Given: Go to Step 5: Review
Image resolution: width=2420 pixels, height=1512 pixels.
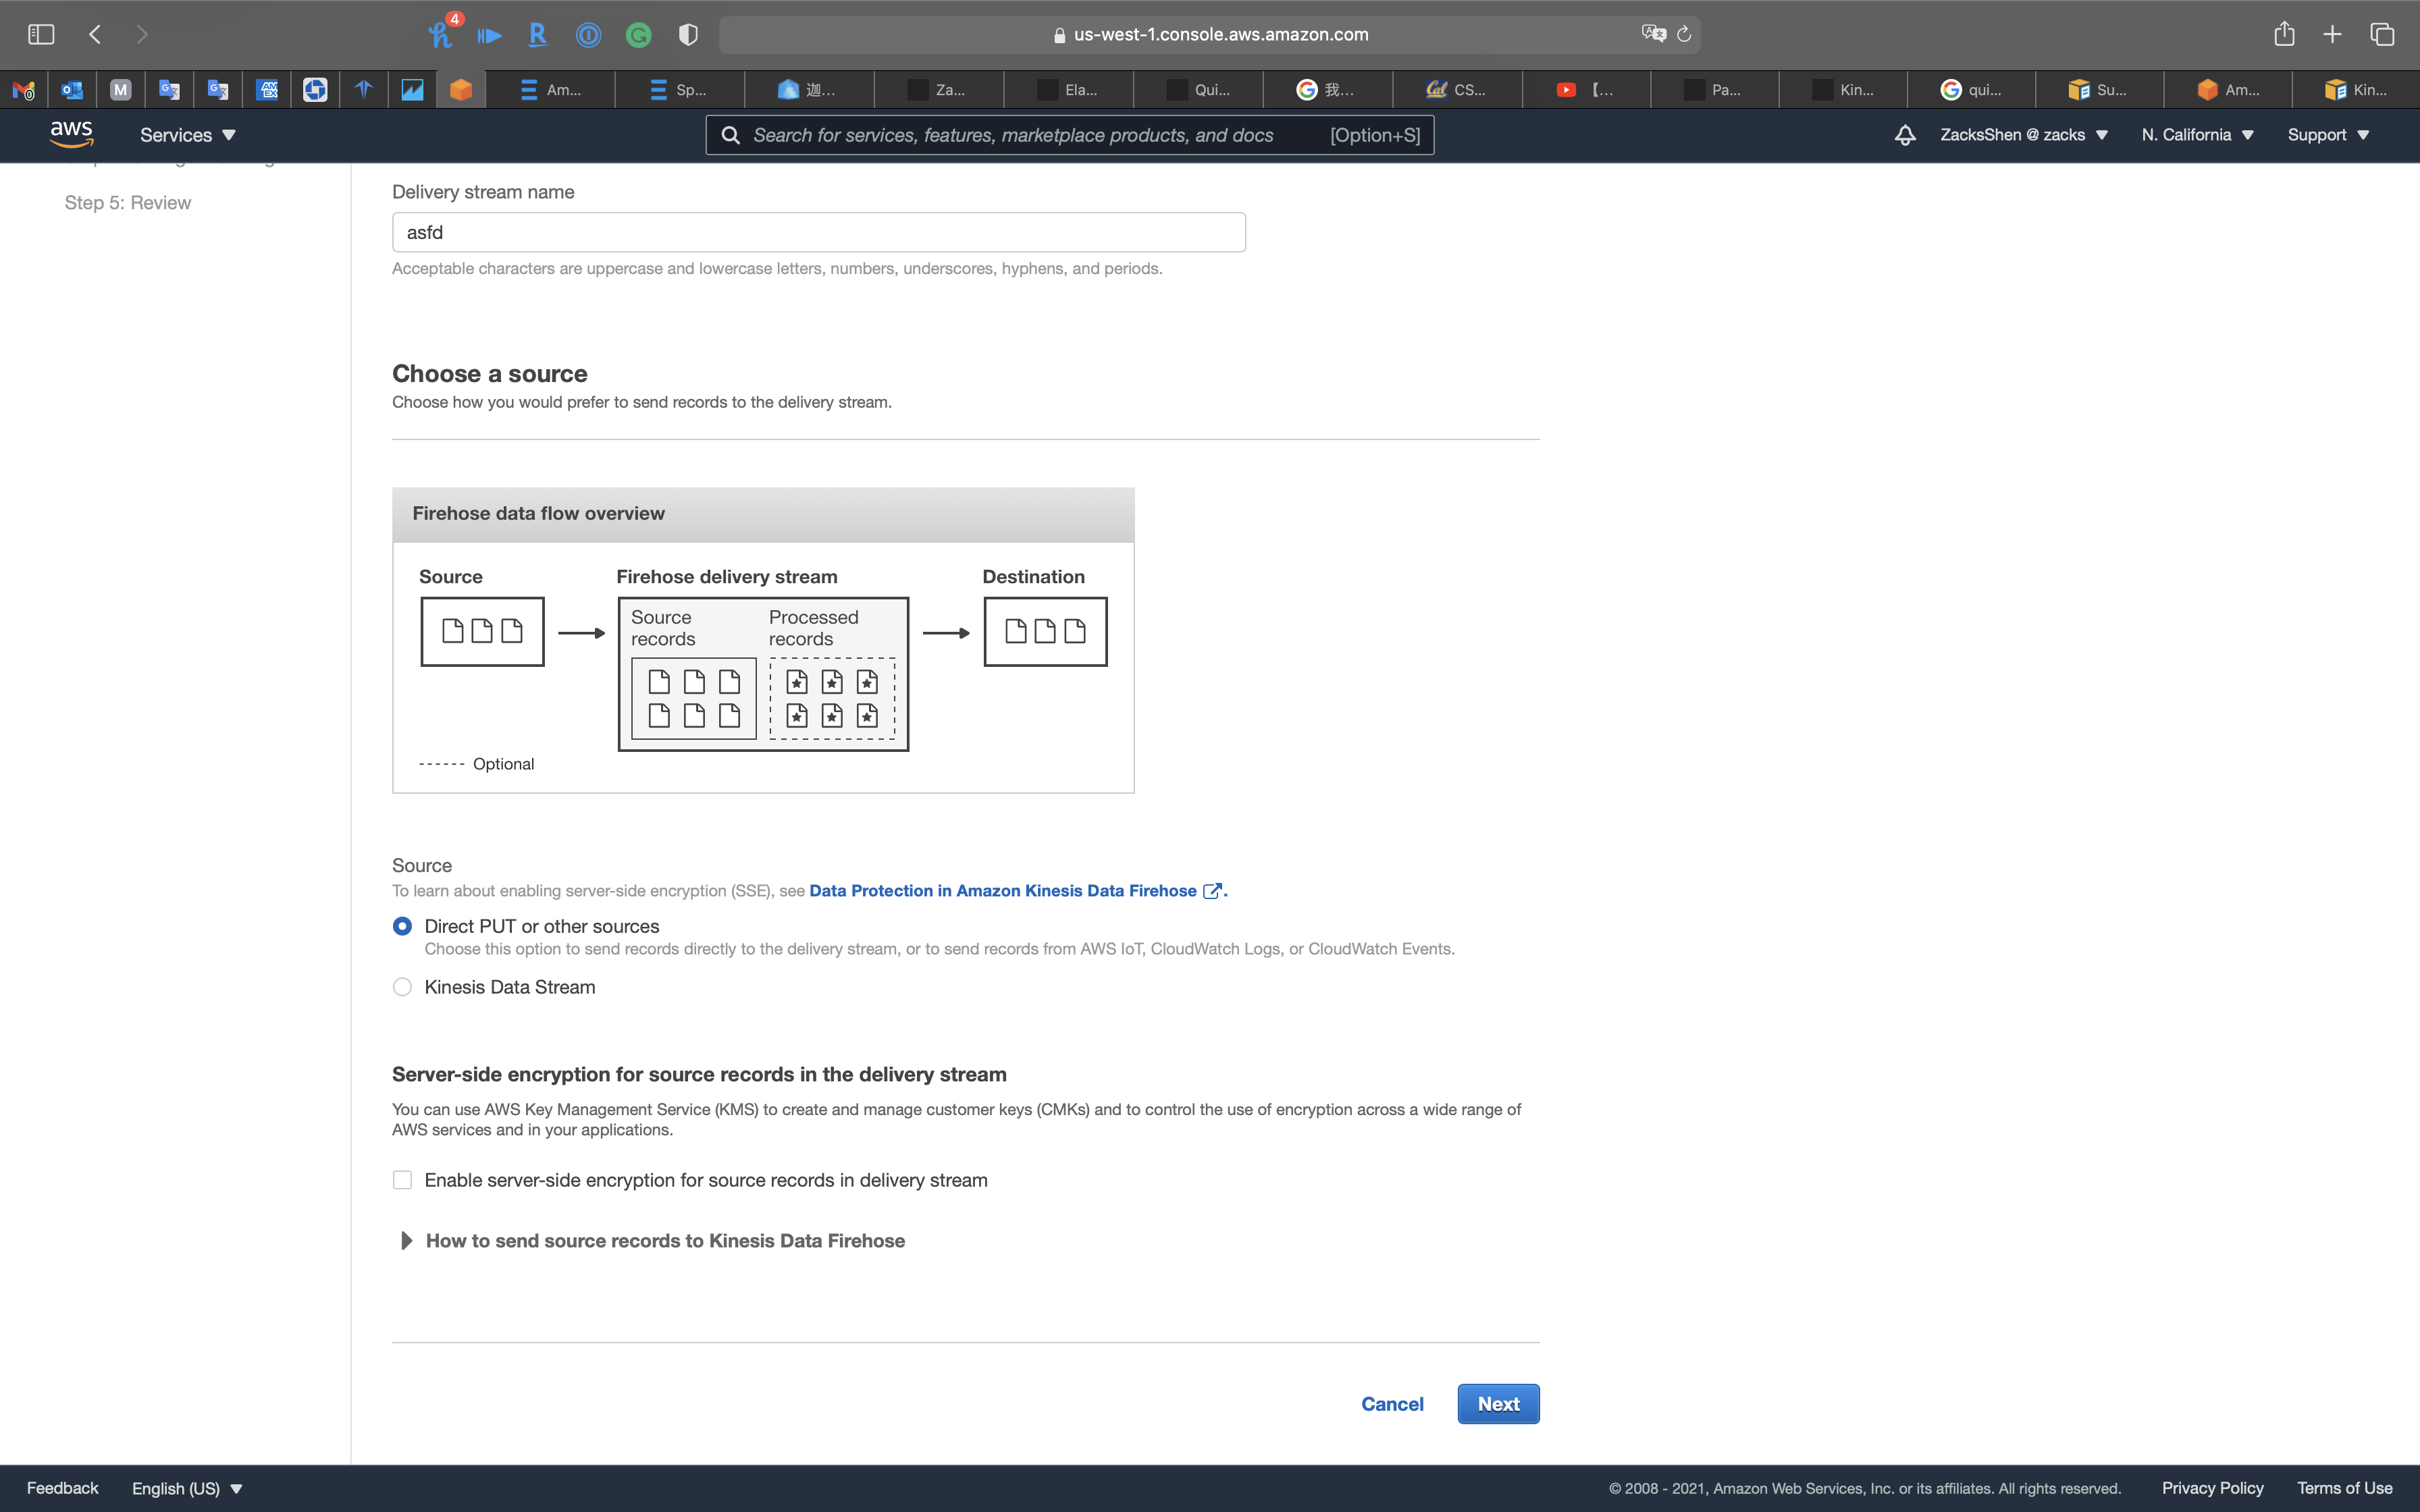Looking at the screenshot, I should point(128,203).
